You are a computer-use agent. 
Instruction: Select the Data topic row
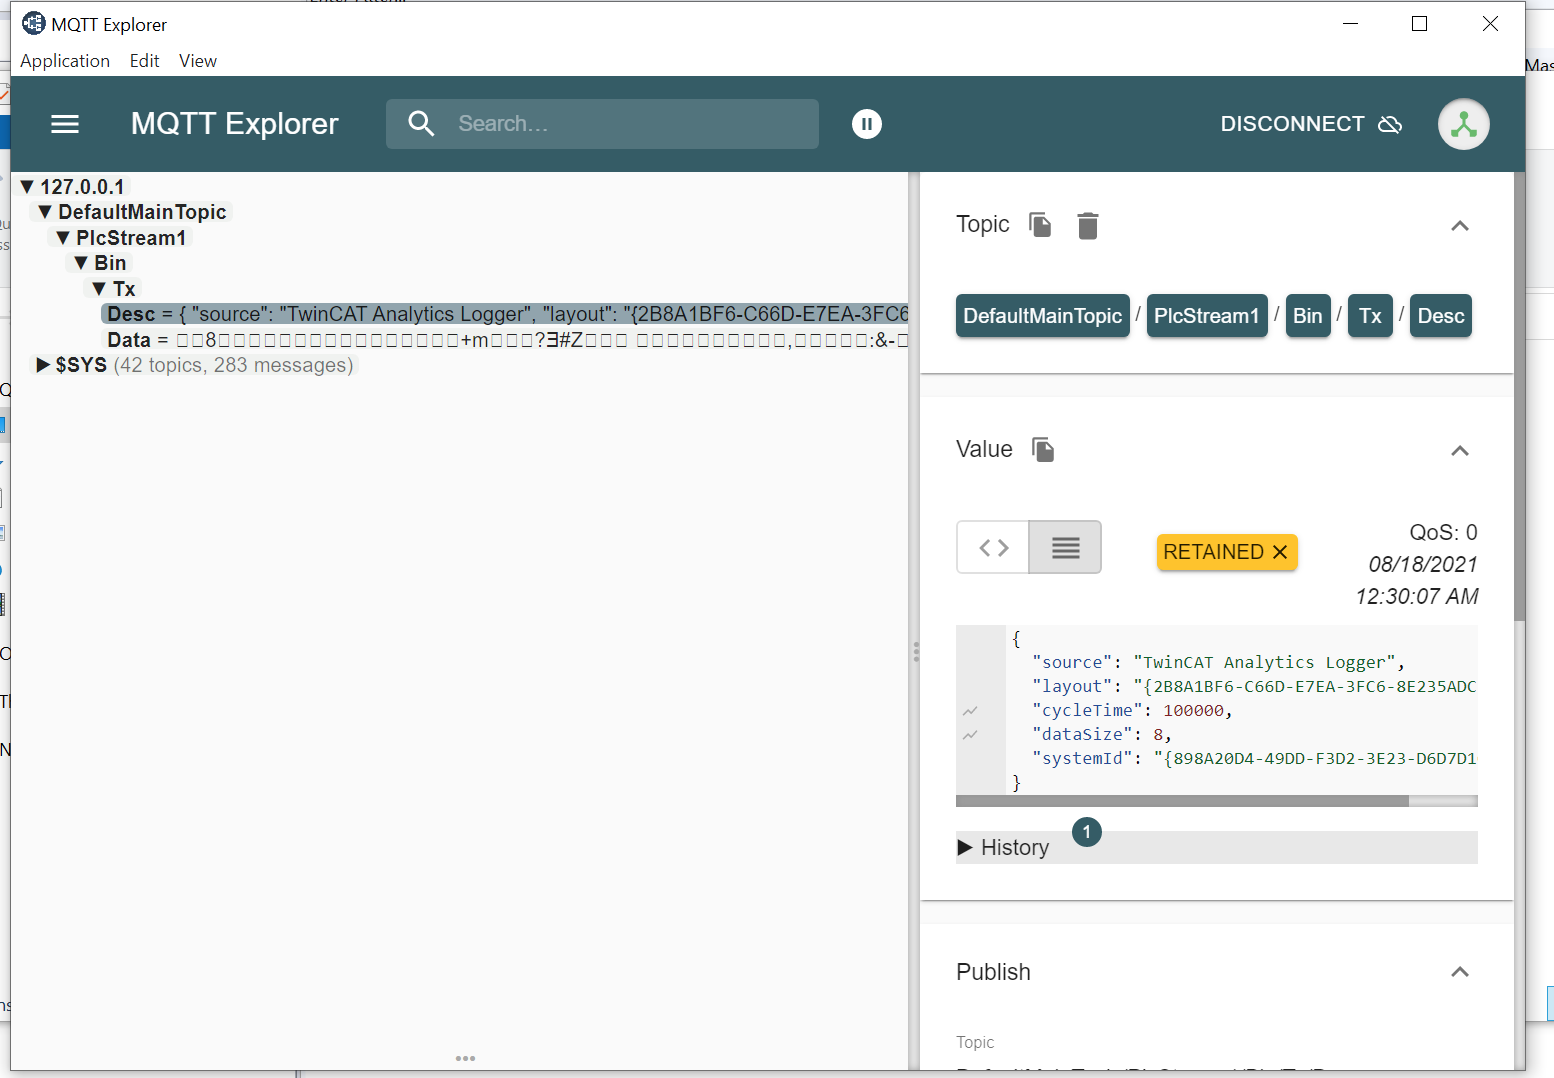[x=506, y=340]
